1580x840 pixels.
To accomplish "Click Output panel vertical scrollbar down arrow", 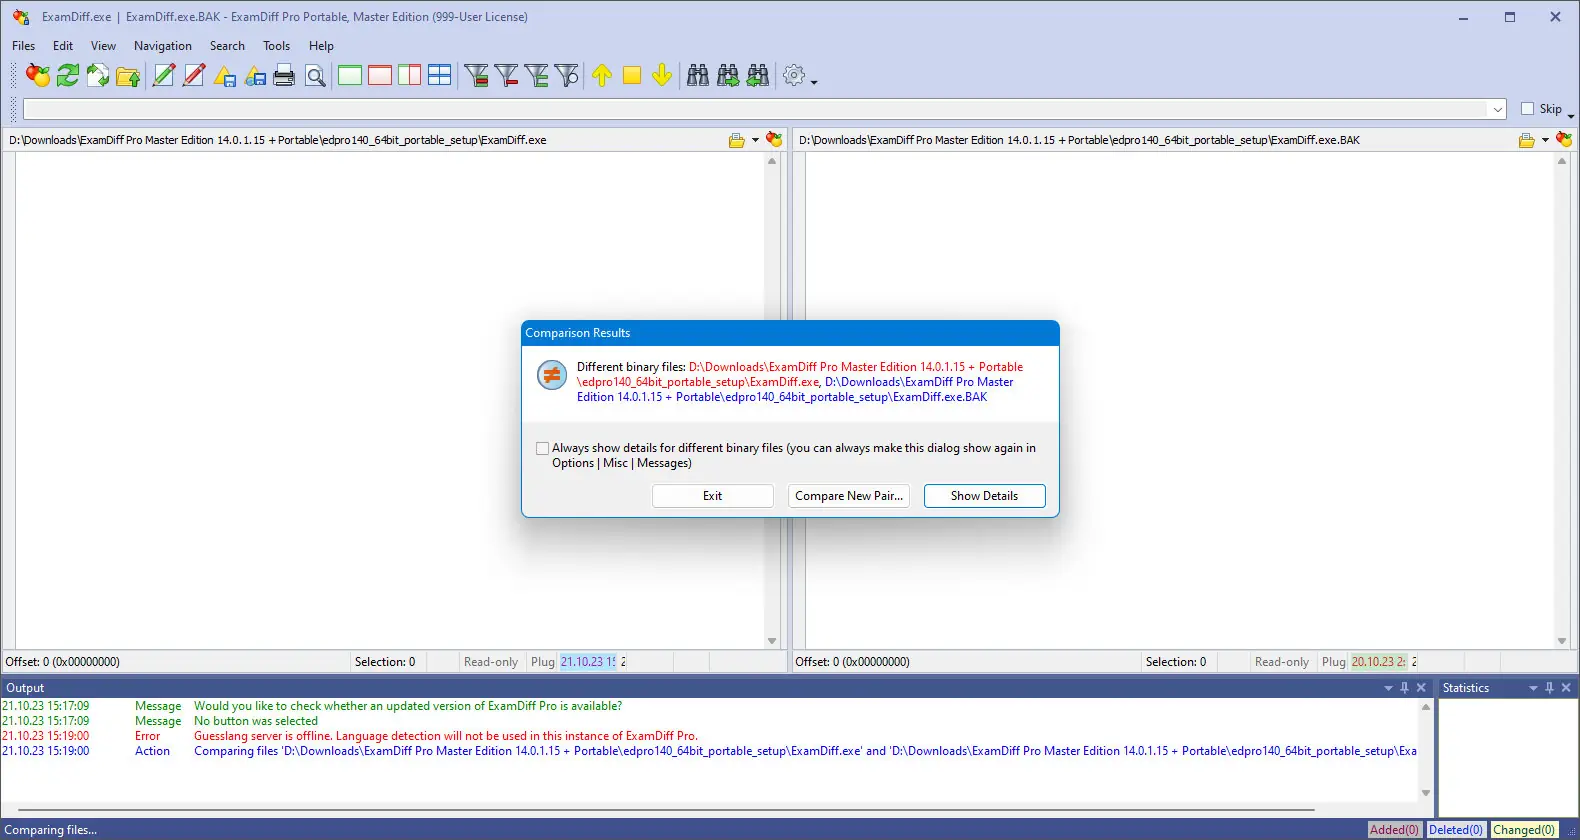I will [1426, 793].
